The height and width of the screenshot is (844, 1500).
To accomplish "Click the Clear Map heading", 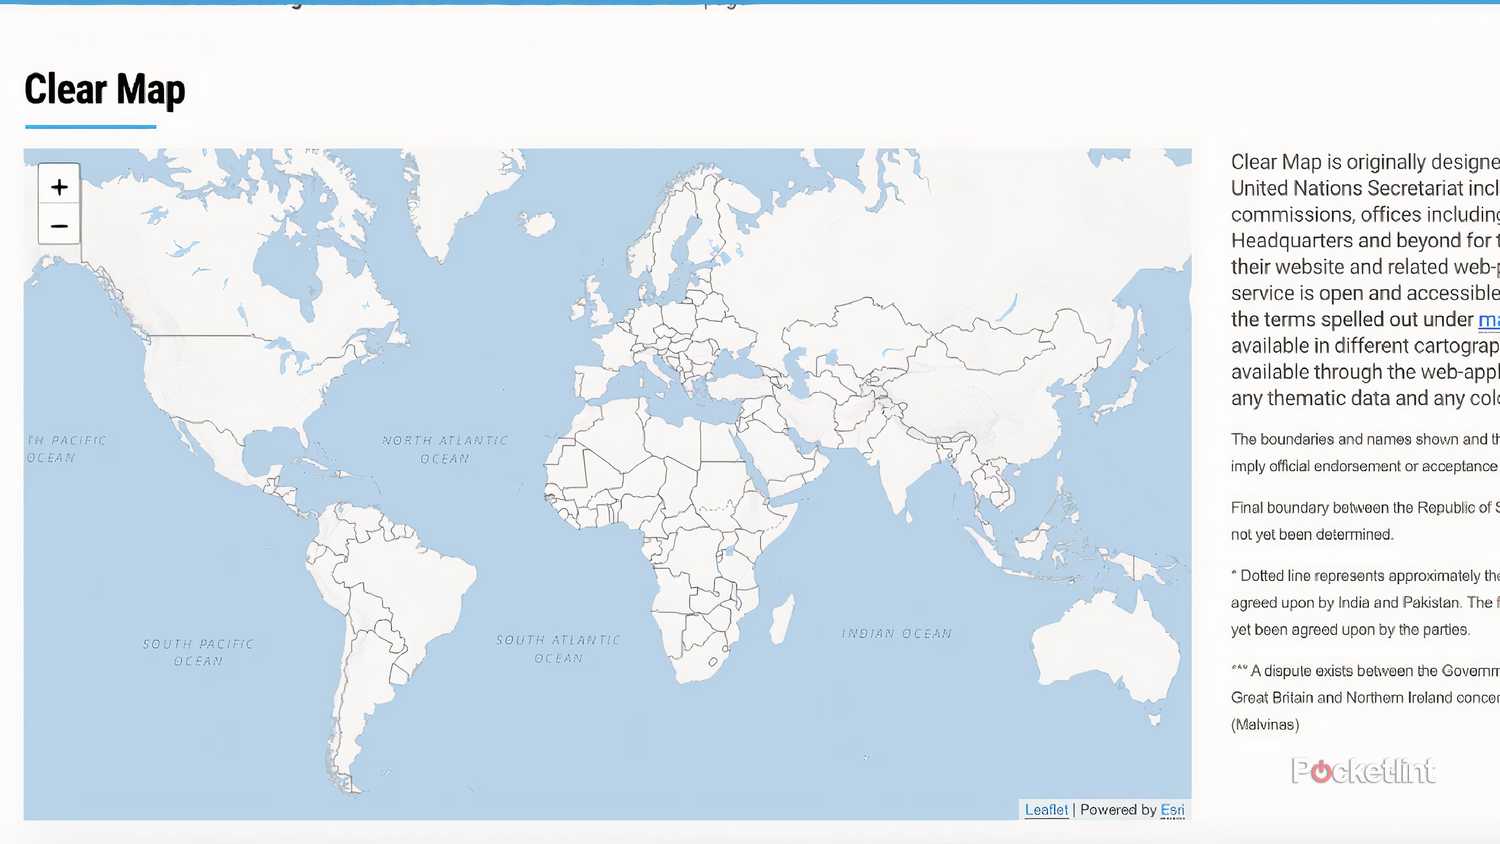I will coord(105,89).
